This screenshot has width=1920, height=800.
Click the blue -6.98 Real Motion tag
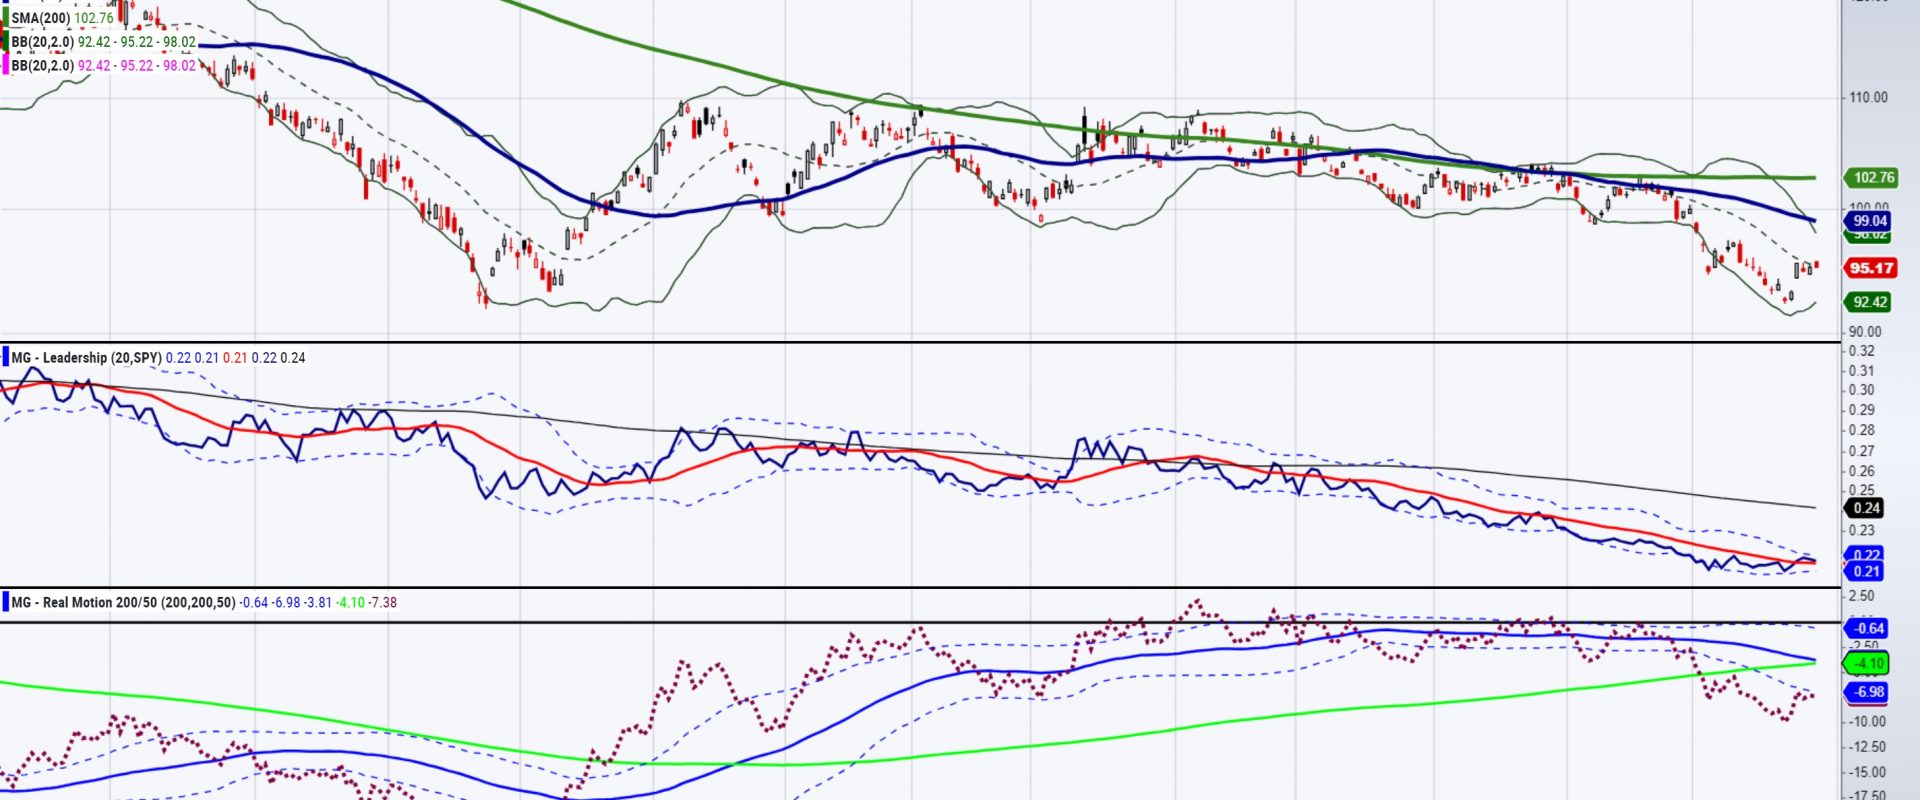pyautogui.click(x=1868, y=691)
